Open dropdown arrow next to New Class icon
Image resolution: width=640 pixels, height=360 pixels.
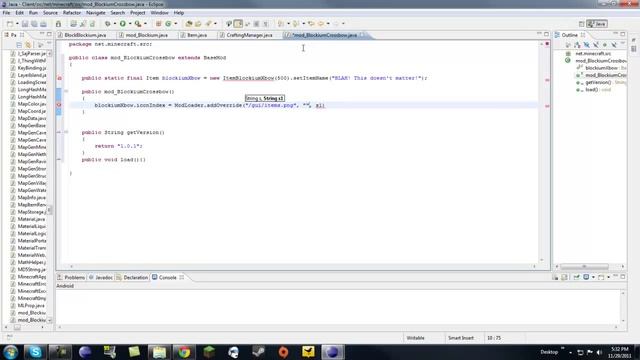(x=176, y=24)
